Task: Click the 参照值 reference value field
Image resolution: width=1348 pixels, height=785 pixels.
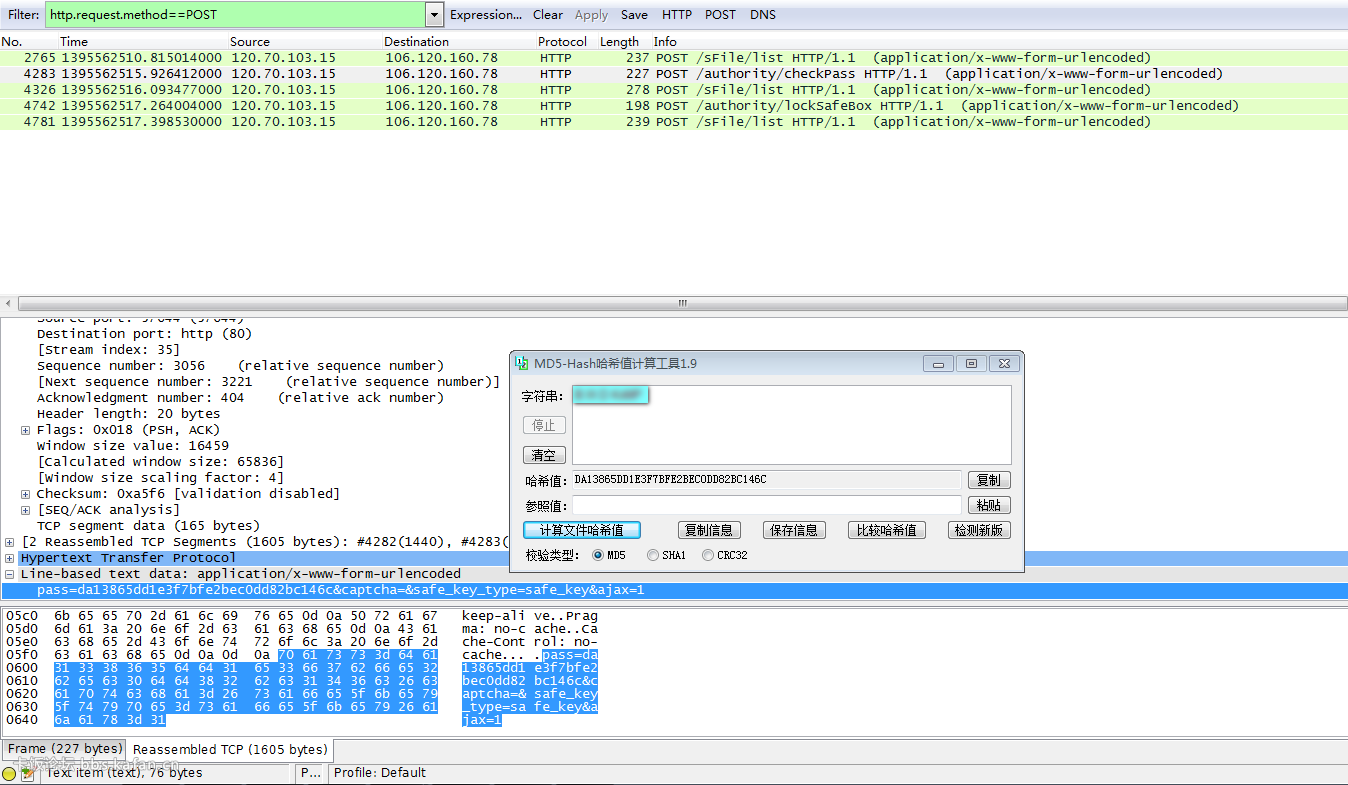Action: tap(766, 505)
